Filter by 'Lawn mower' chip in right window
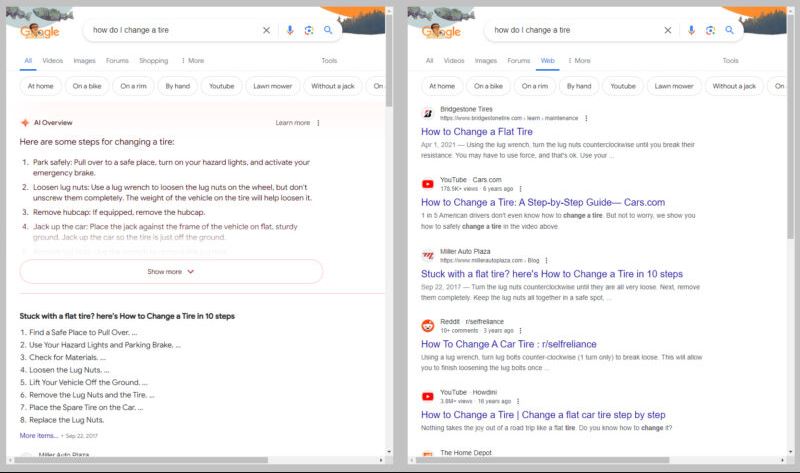This screenshot has width=800, height=473. 674,86
